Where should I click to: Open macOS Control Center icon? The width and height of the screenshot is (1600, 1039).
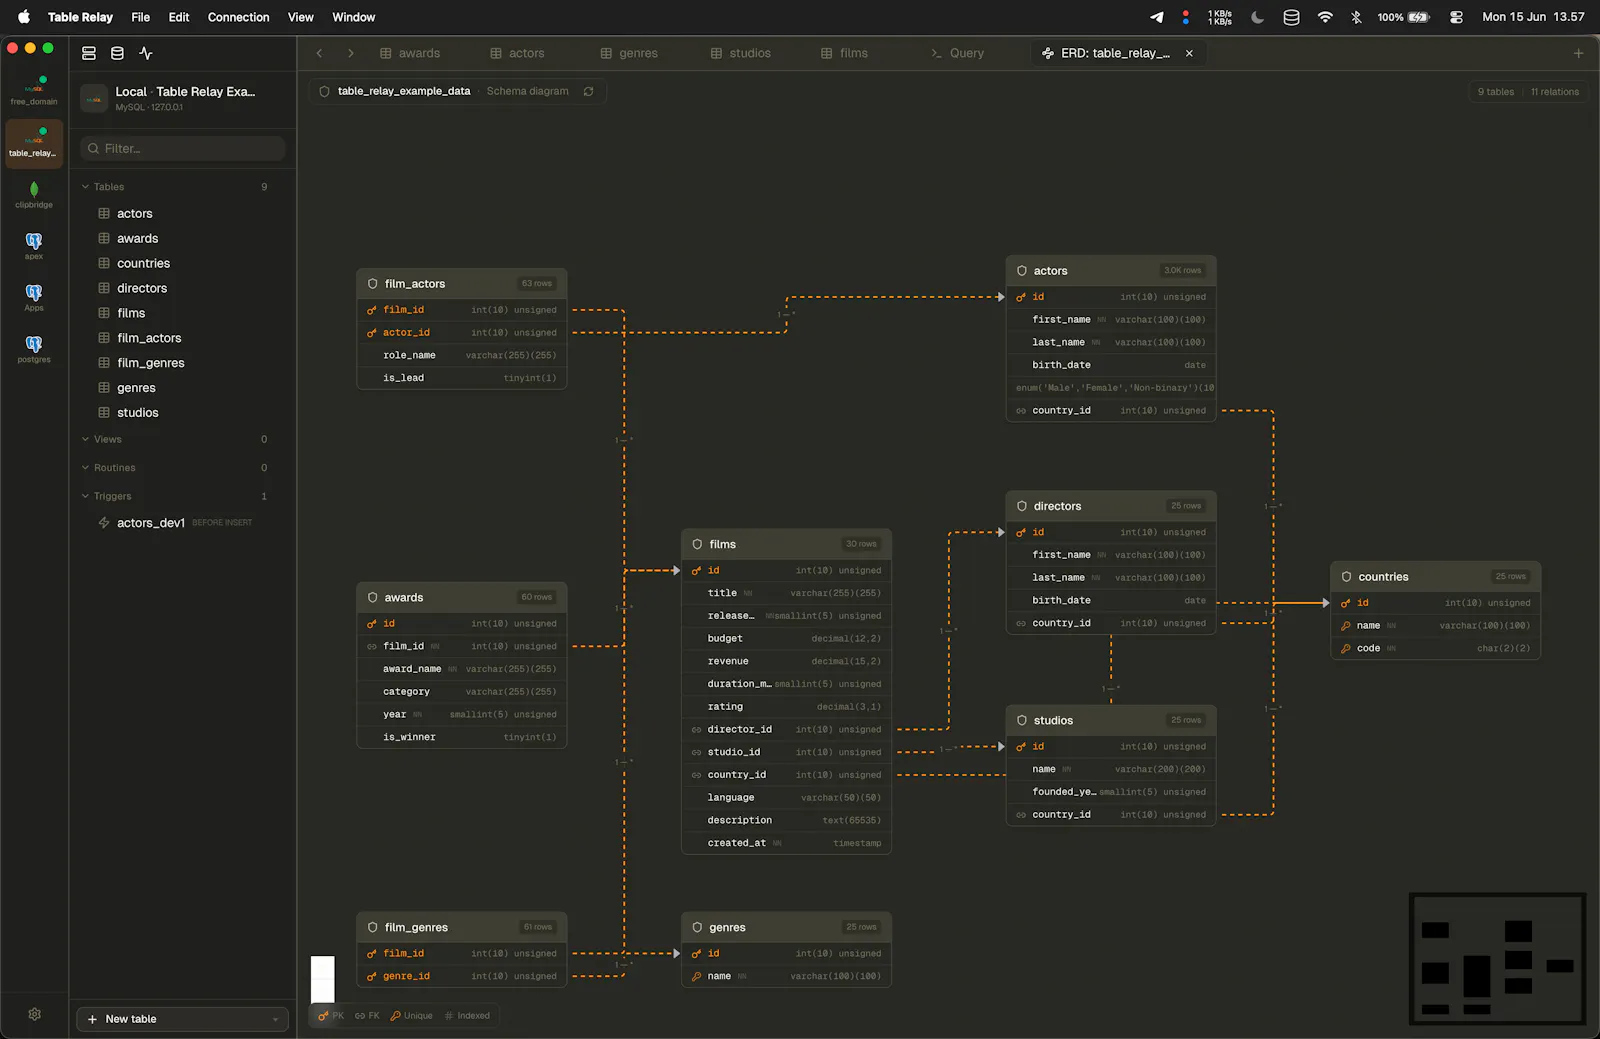(x=1456, y=17)
